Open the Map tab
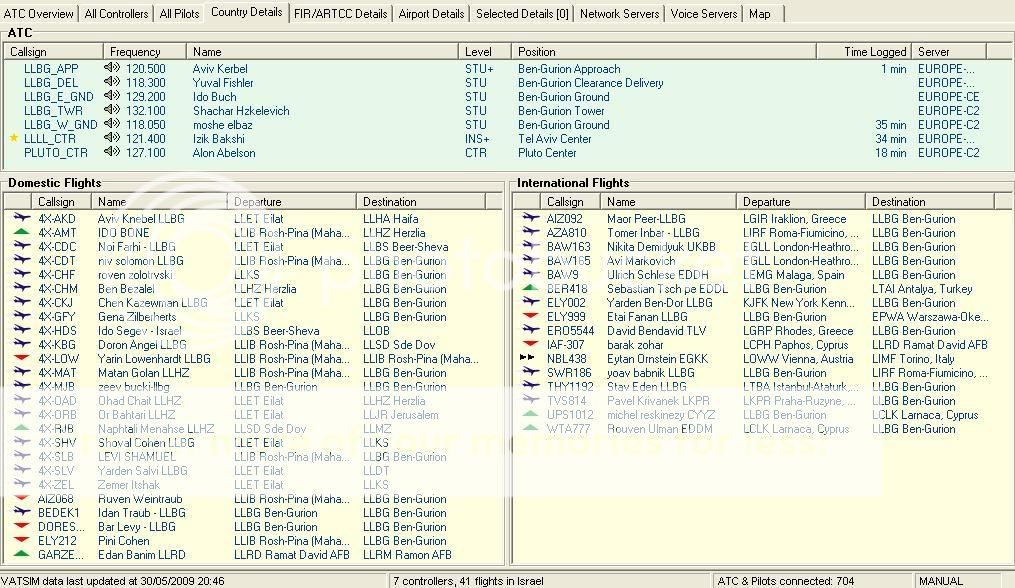1015x588 pixels. (x=760, y=14)
